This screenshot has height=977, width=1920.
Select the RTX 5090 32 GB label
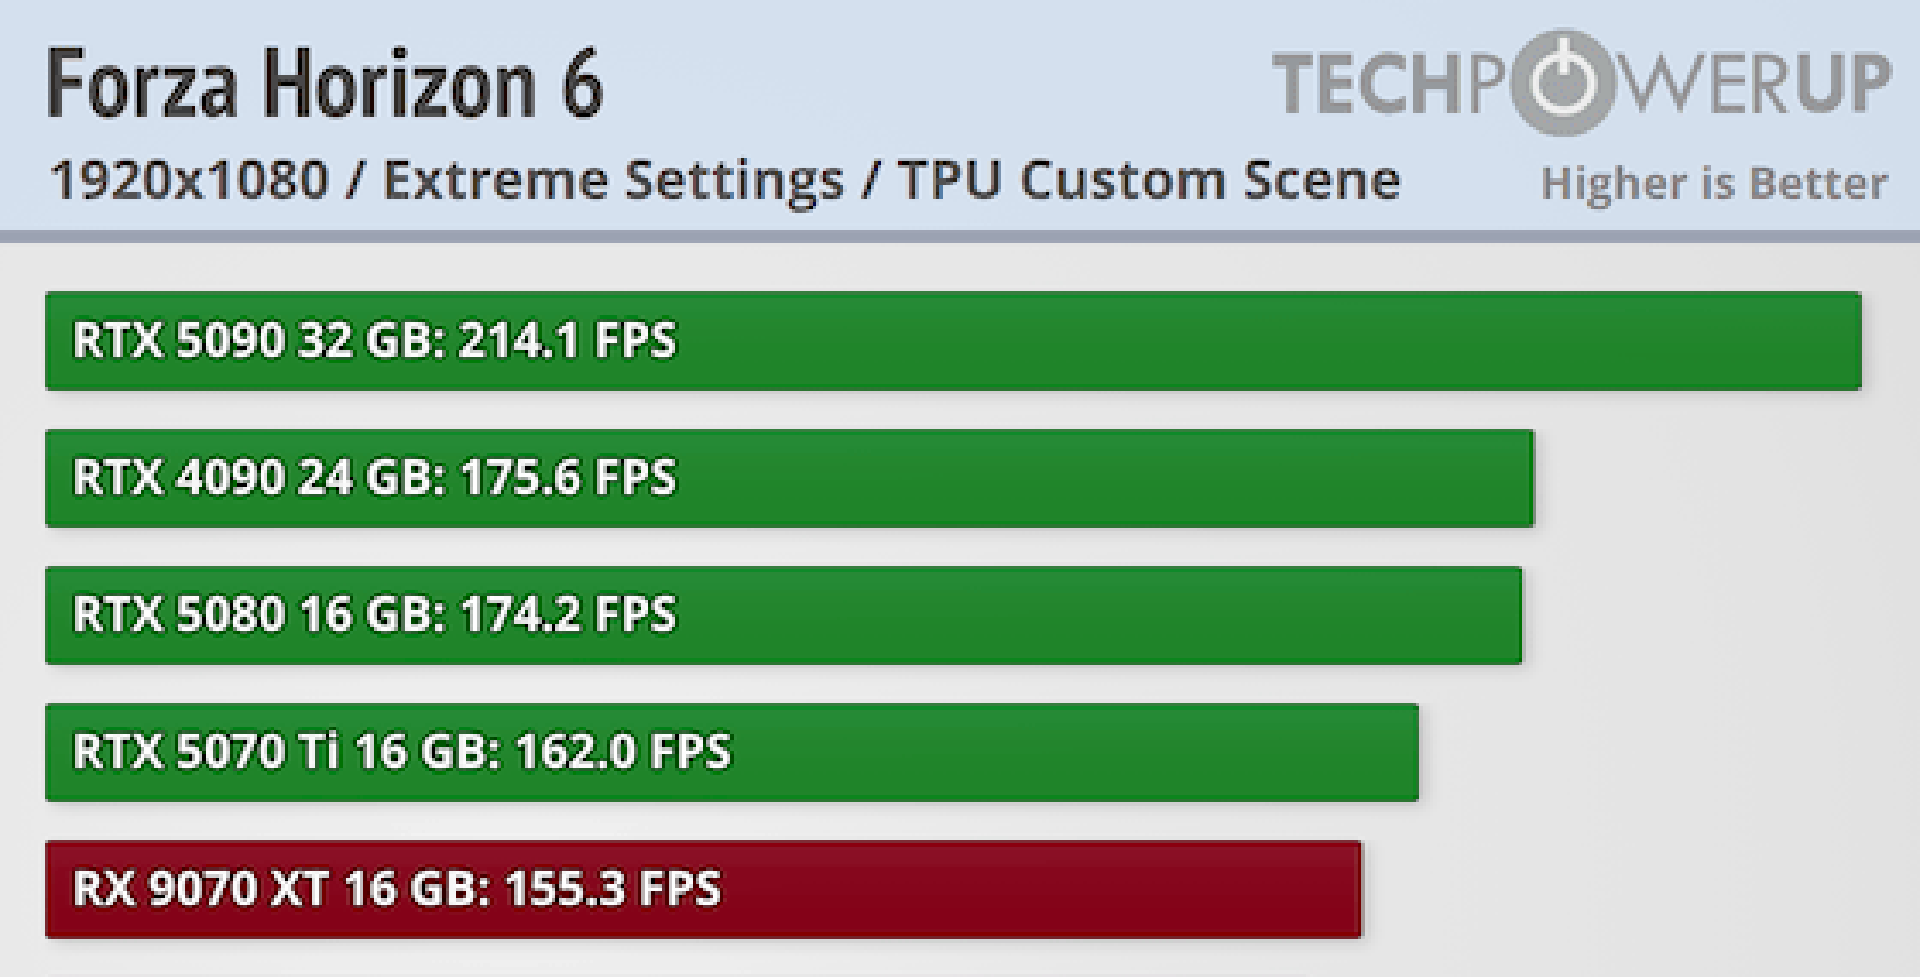[259, 340]
